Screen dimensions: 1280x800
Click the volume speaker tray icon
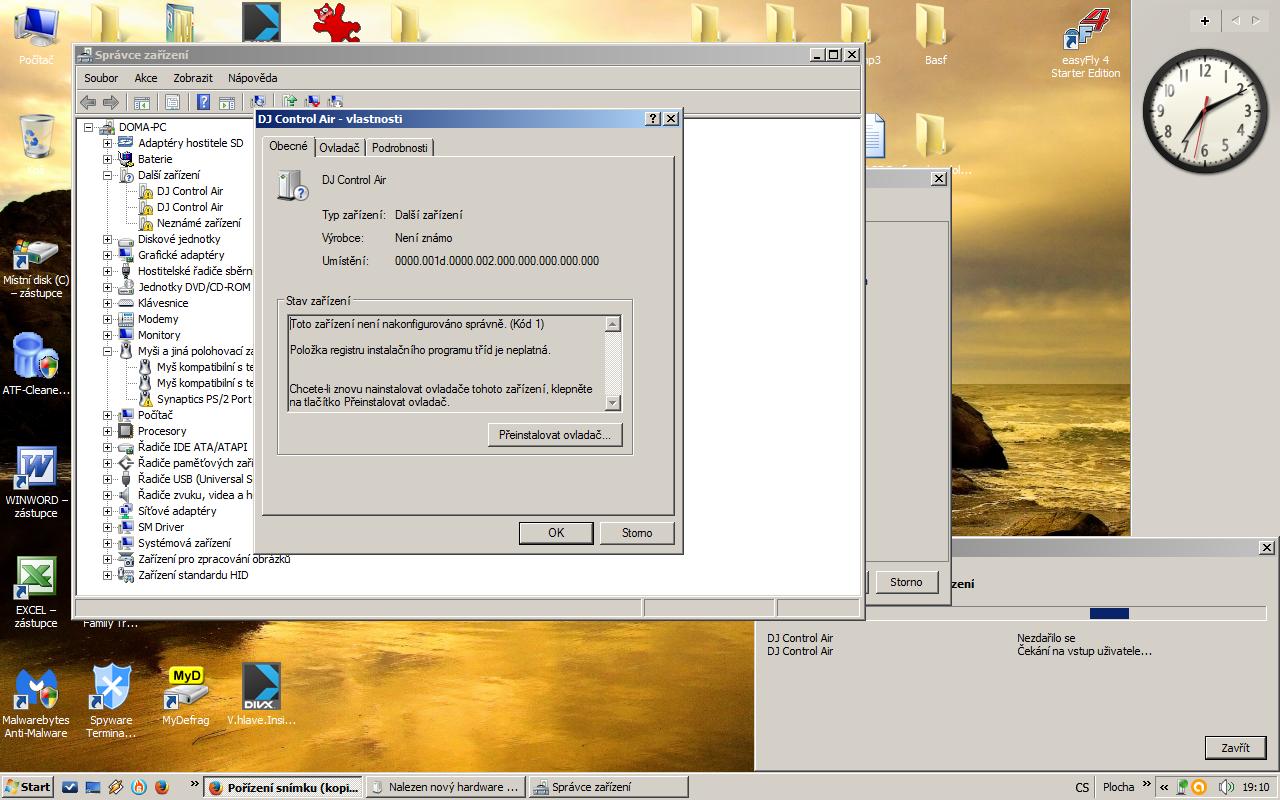(x=1227, y=787)
